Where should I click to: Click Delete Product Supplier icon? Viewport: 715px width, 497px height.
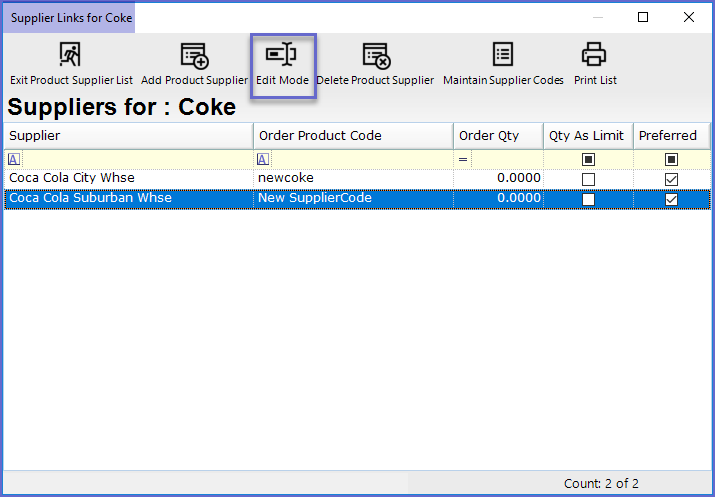point(375,56)
